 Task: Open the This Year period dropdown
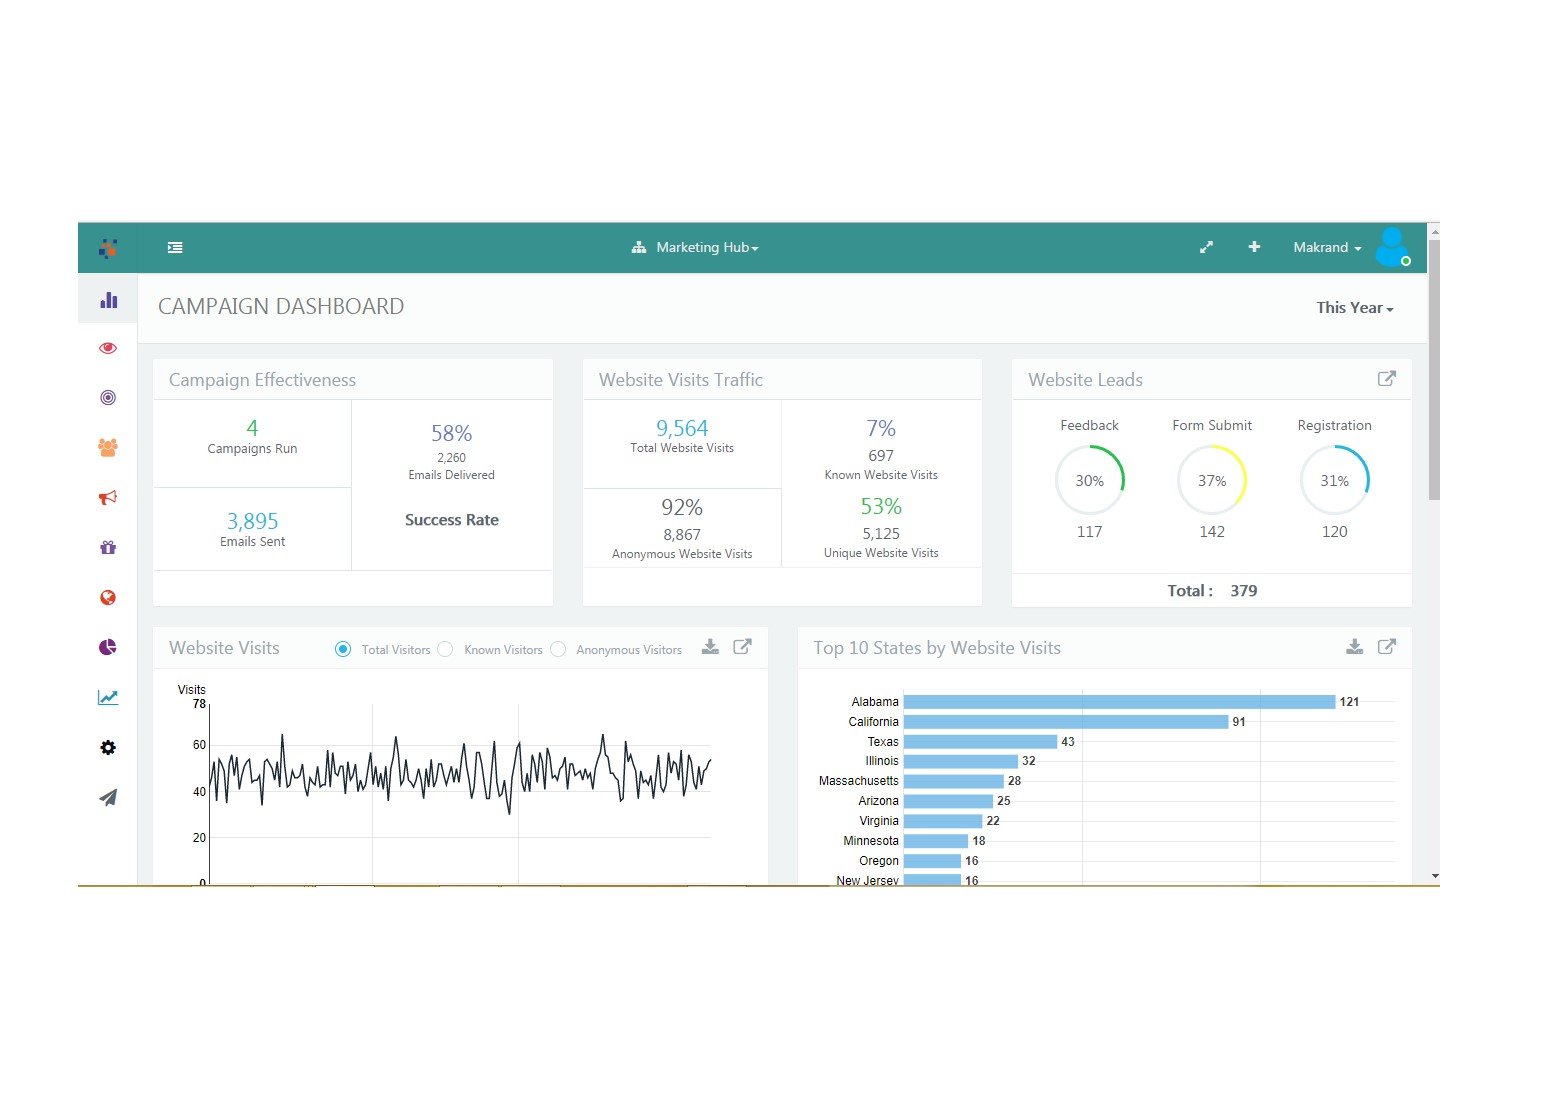(1355, 308)
